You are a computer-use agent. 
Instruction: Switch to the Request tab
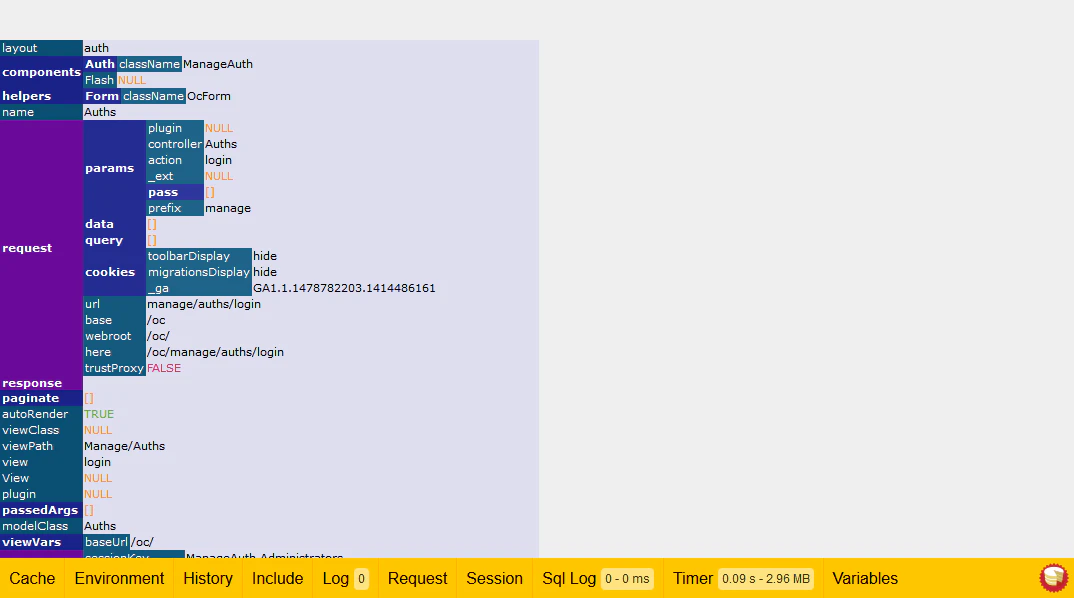[x=417, y=579]
